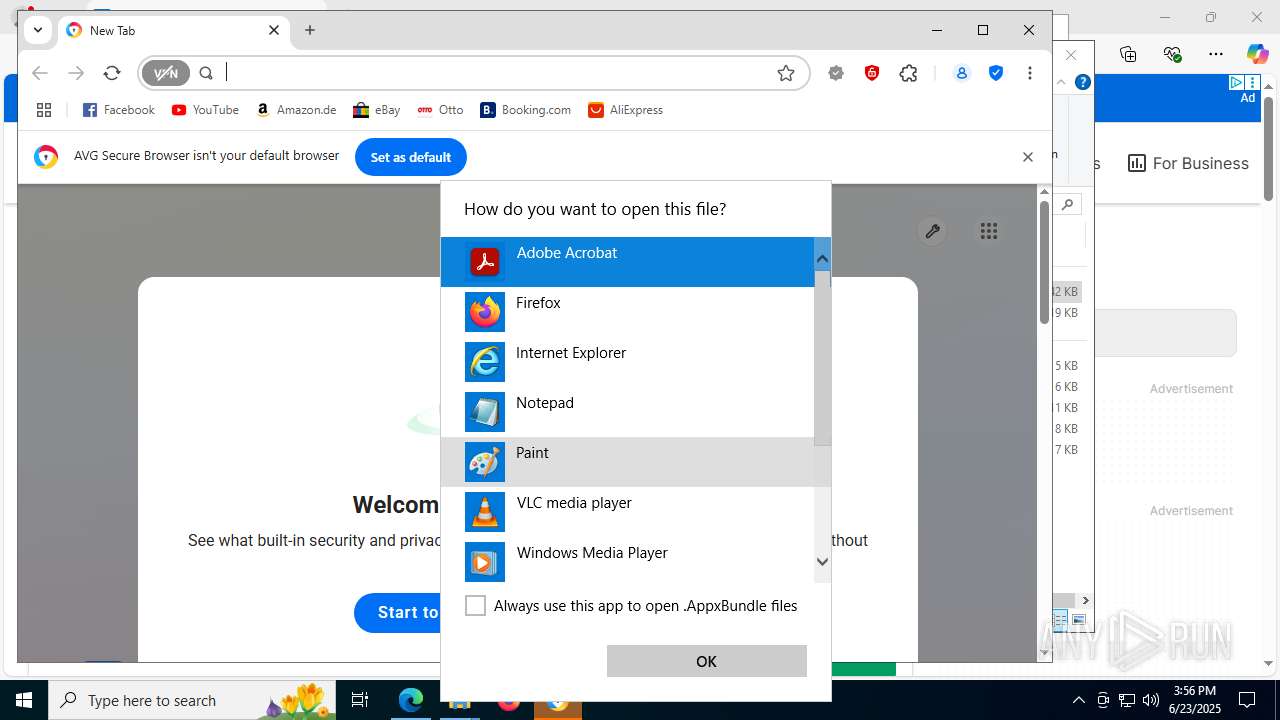1280x720 pixels.
Task: Select Adobe Acrobat app icon
Action: tap(485, 262)
